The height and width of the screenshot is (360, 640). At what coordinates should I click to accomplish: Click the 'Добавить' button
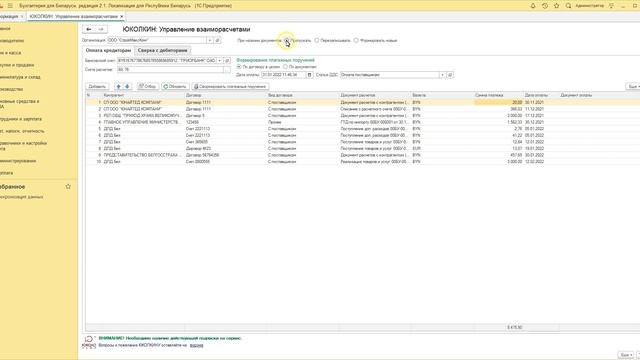(97, 87)
